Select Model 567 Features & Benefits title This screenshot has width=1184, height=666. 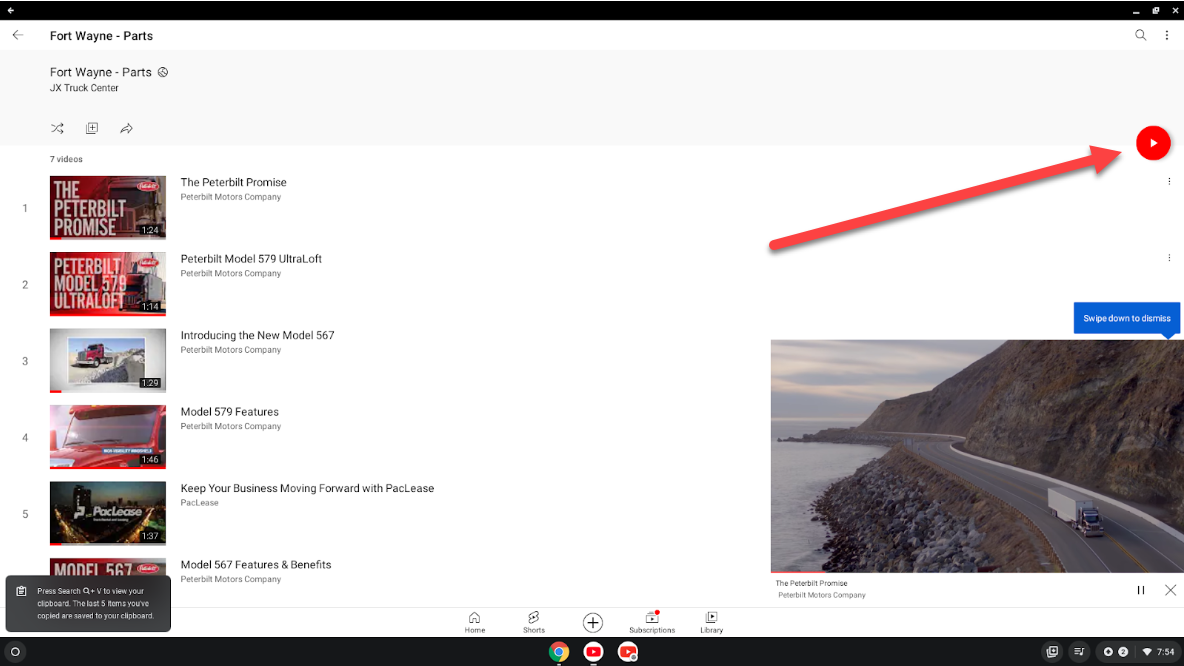coord(256,564)
